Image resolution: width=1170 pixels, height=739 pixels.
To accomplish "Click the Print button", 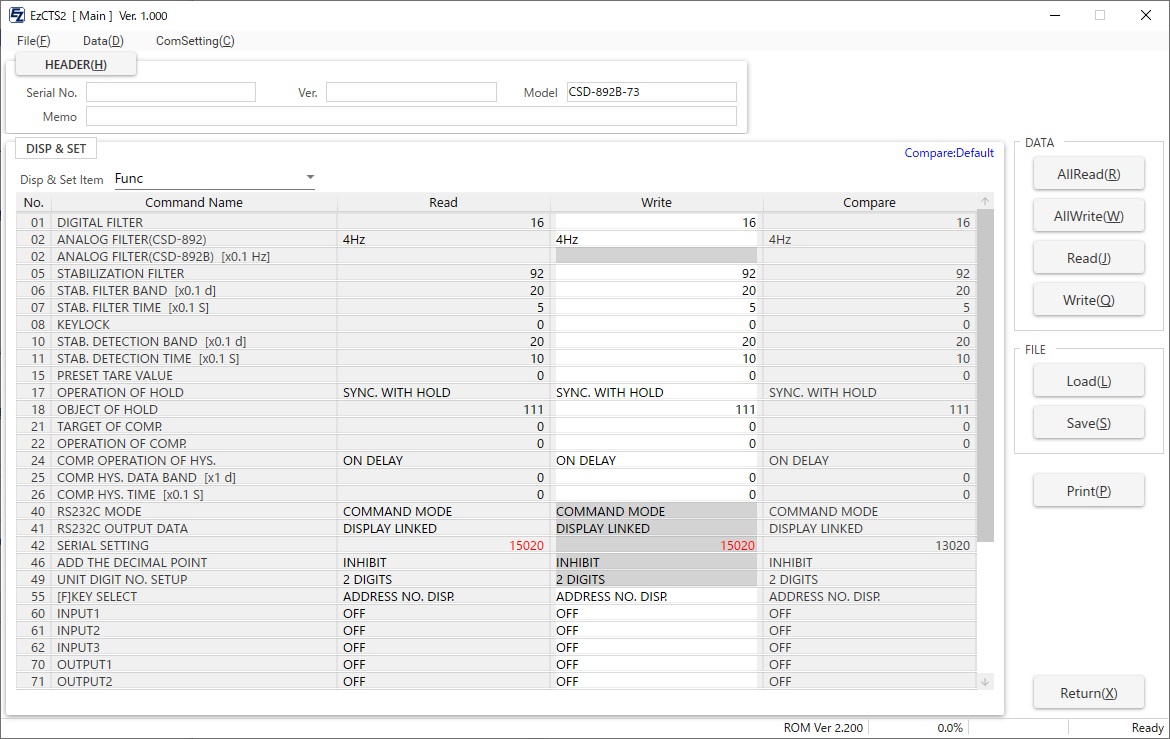I will click(x=1088, y=491).
